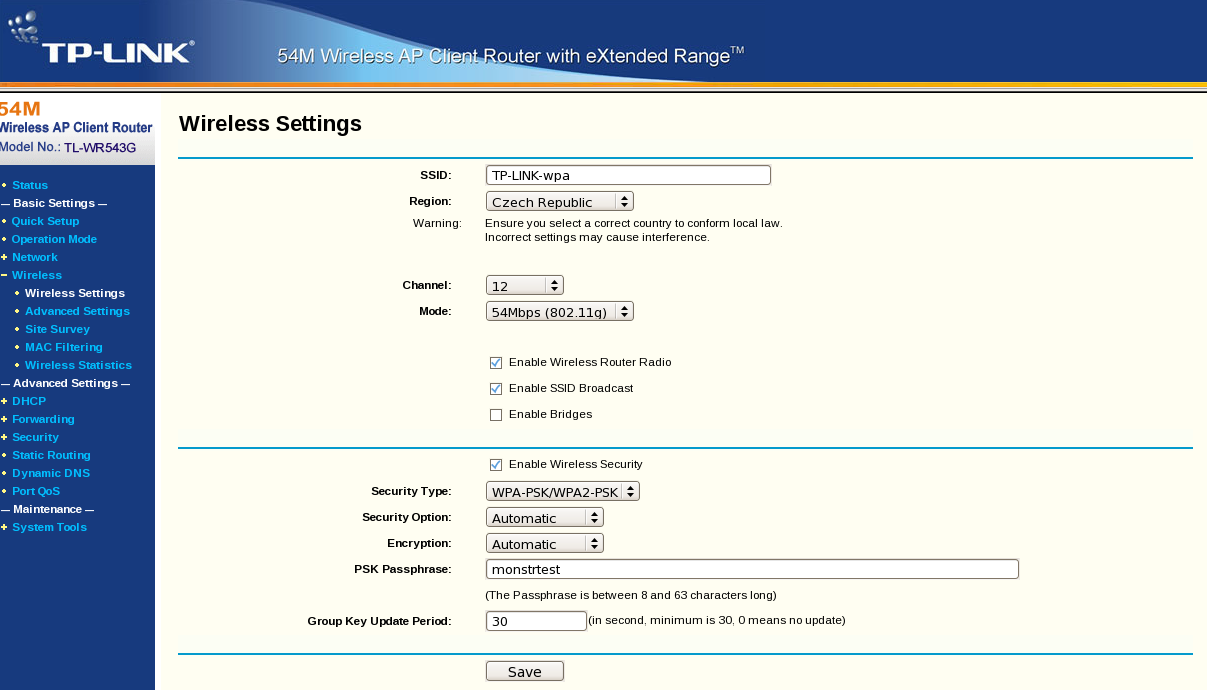Expand the Forwarding menu

[x=43, y=419]
